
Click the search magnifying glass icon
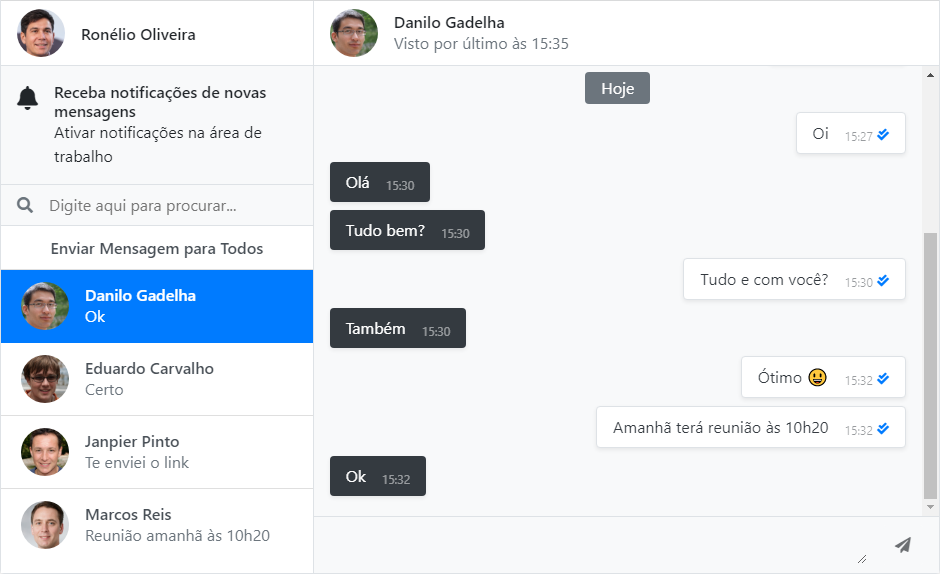(x=25, y=206)
